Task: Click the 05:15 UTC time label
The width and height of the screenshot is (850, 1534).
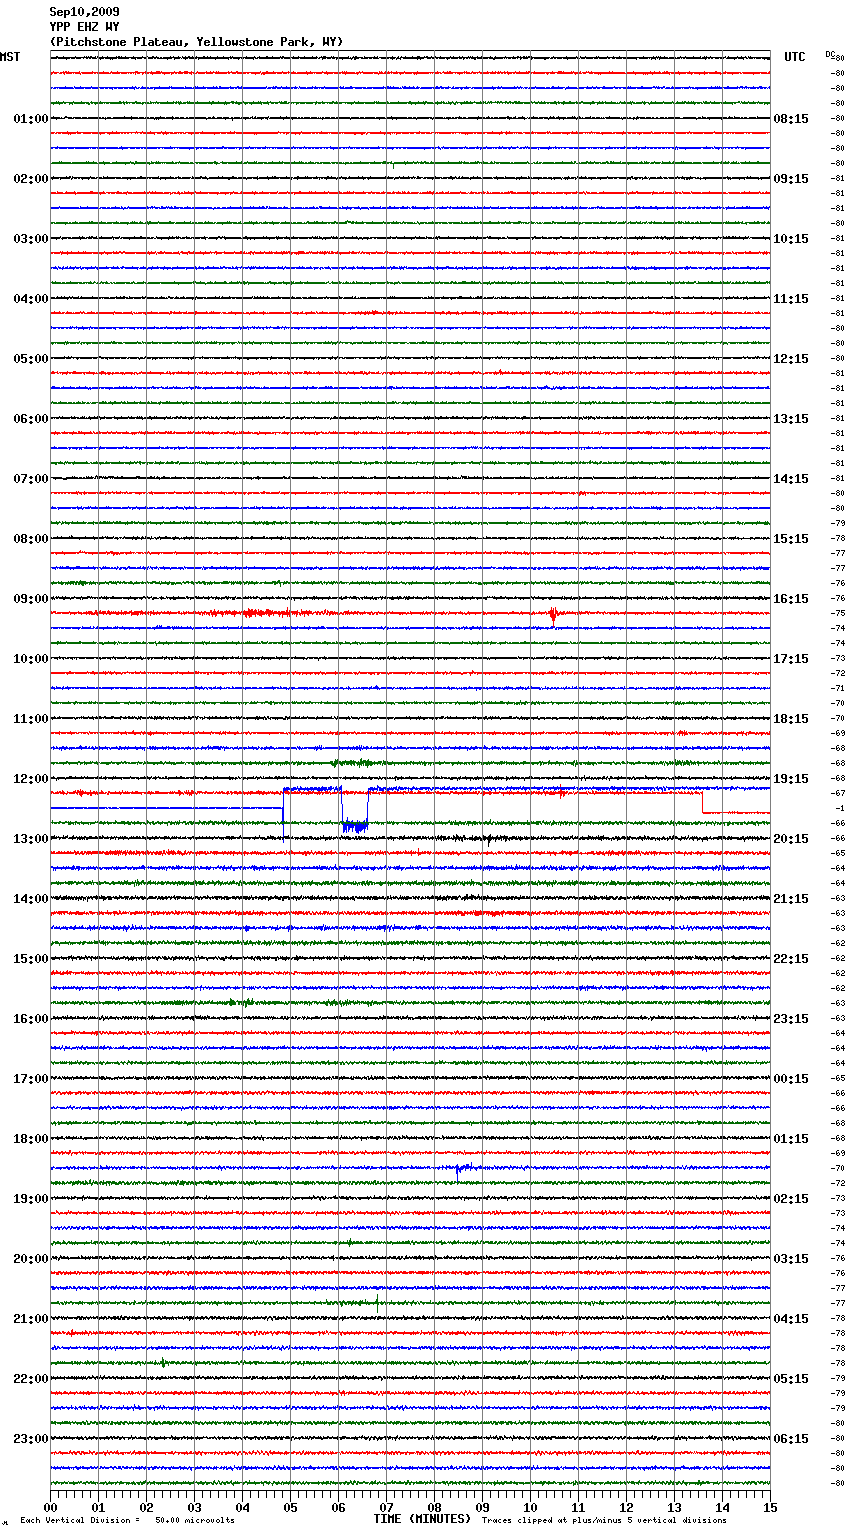Action: [x=791, y=1379]
